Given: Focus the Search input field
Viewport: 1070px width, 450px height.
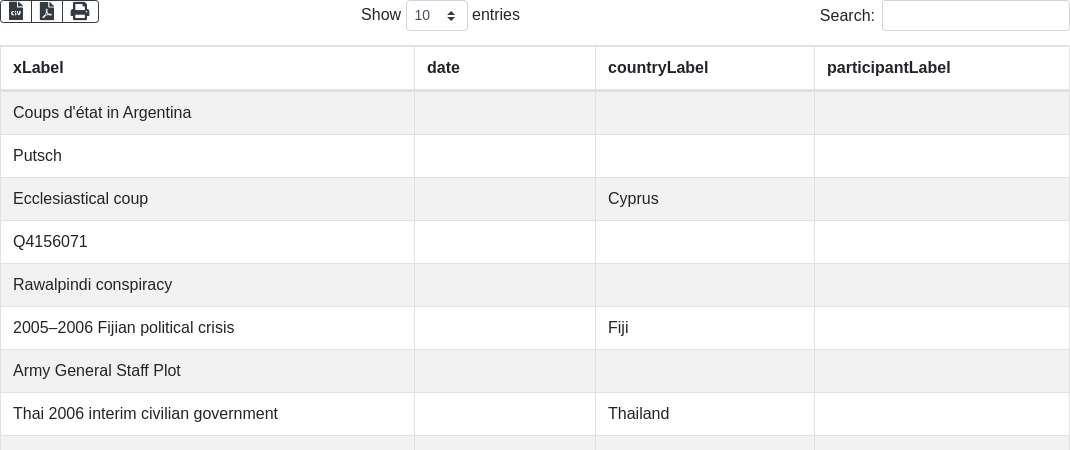Looking at the screenshot, I should [975, 15].
